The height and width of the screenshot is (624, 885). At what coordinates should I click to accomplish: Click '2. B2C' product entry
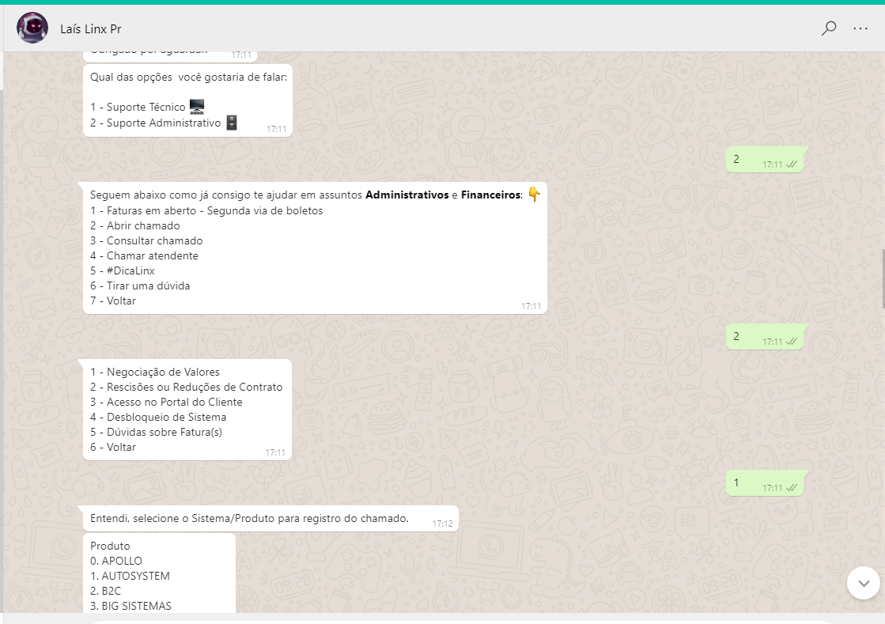tap(106, 591)
